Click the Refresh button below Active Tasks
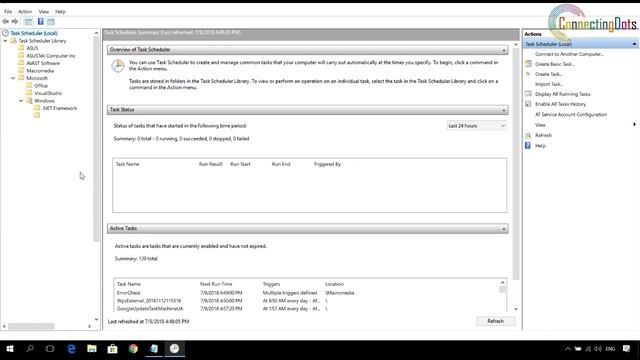Viewport: 640px width, 360px height. click(496, 321)
